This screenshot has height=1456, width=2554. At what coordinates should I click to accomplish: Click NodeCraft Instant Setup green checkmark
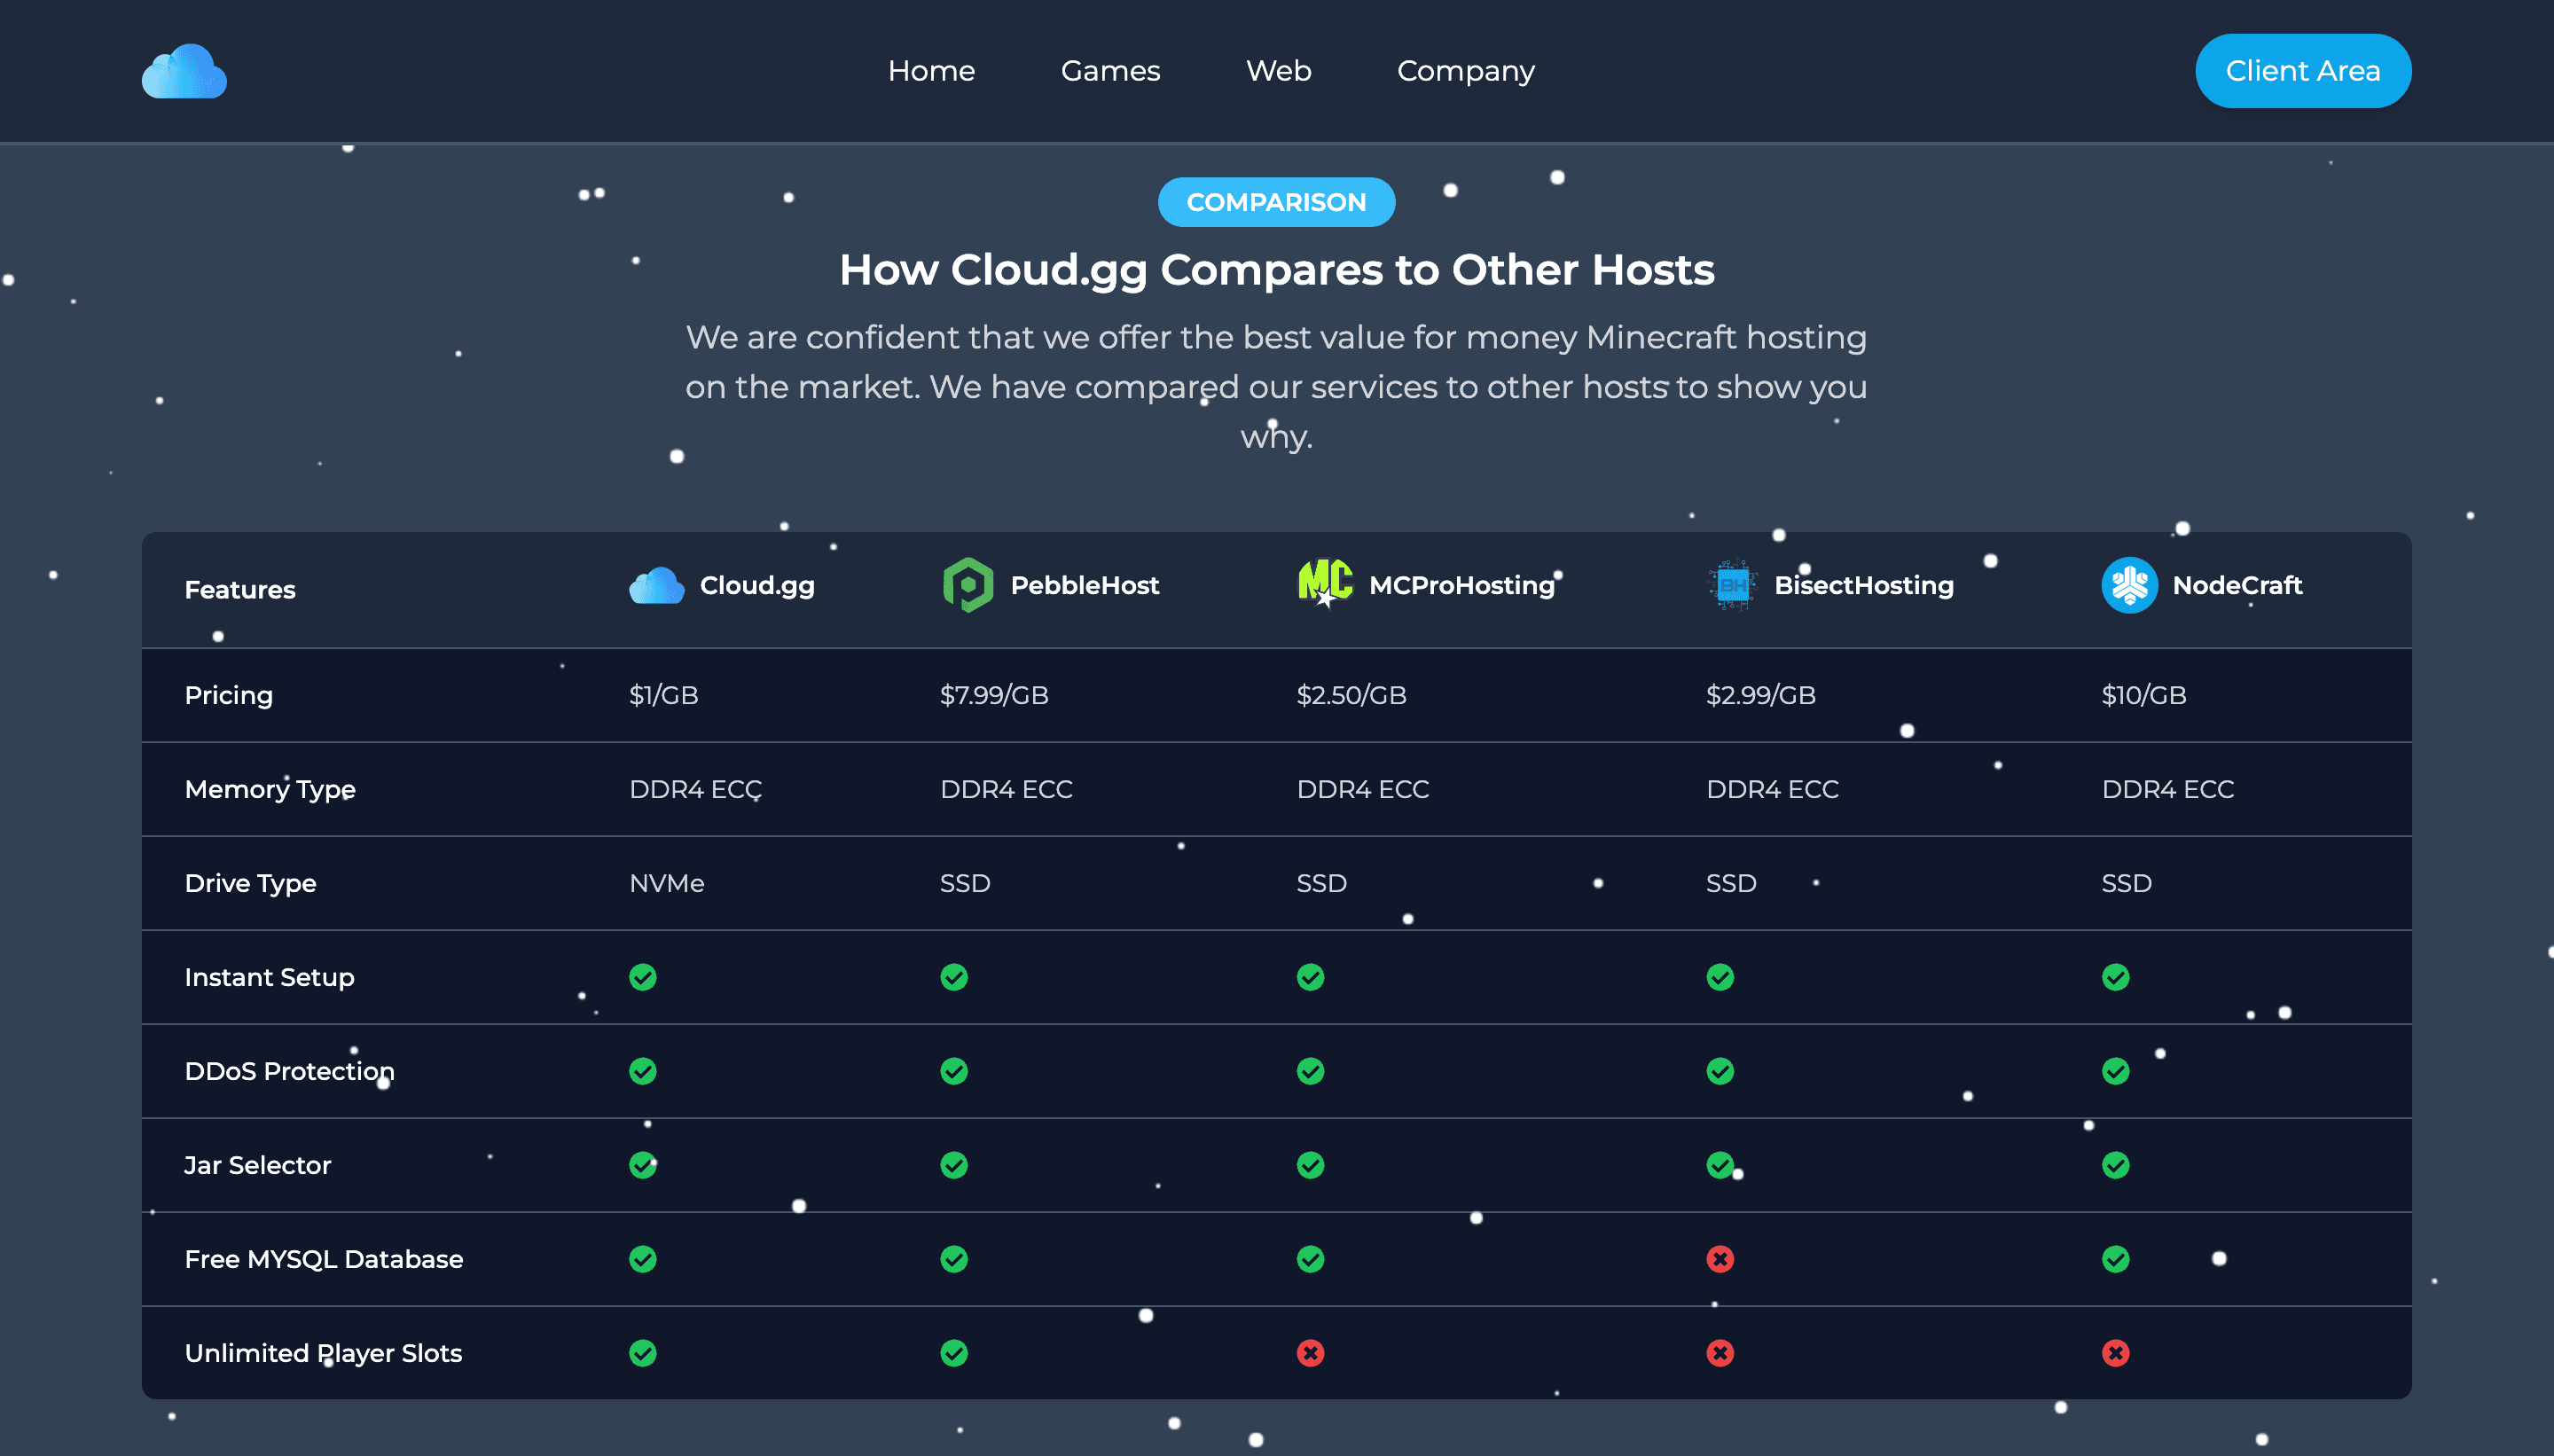(2115, 977)
